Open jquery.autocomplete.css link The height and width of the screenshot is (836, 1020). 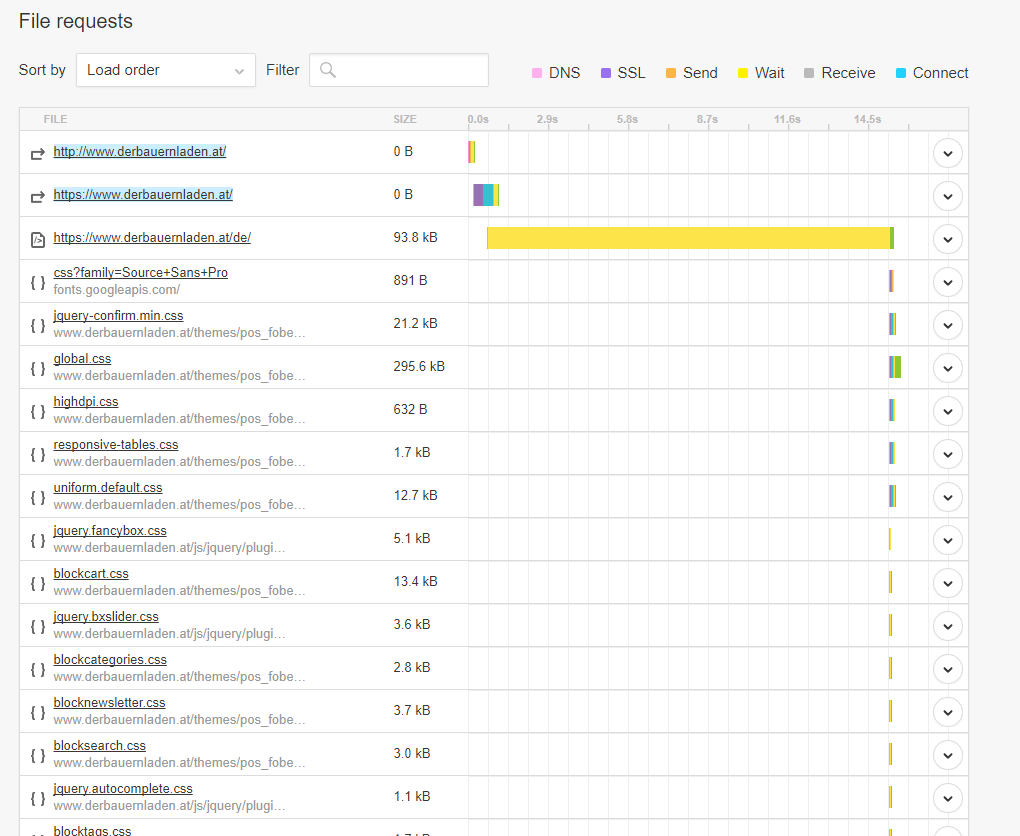(x=123, y=788)
